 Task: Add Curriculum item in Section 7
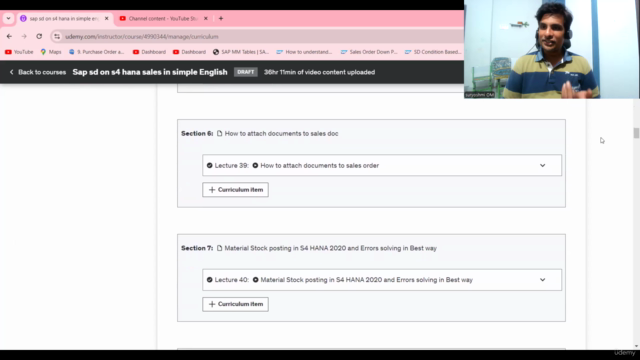coord(236,304)
